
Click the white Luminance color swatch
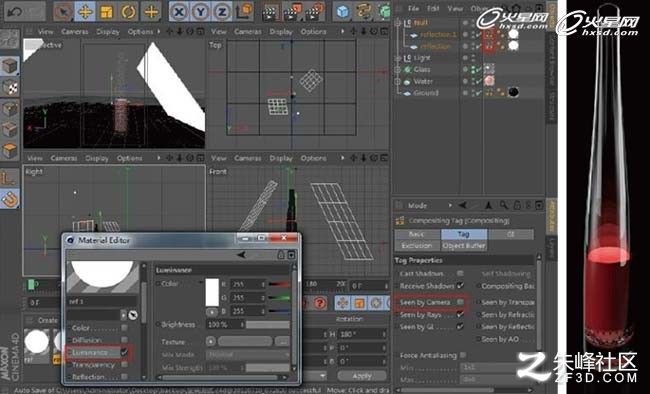212,292
